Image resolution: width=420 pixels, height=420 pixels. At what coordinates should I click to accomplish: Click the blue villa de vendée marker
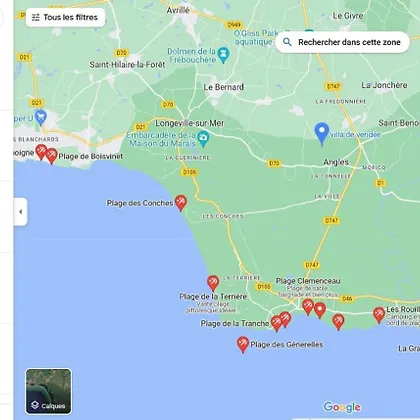(x=322, y=134)
